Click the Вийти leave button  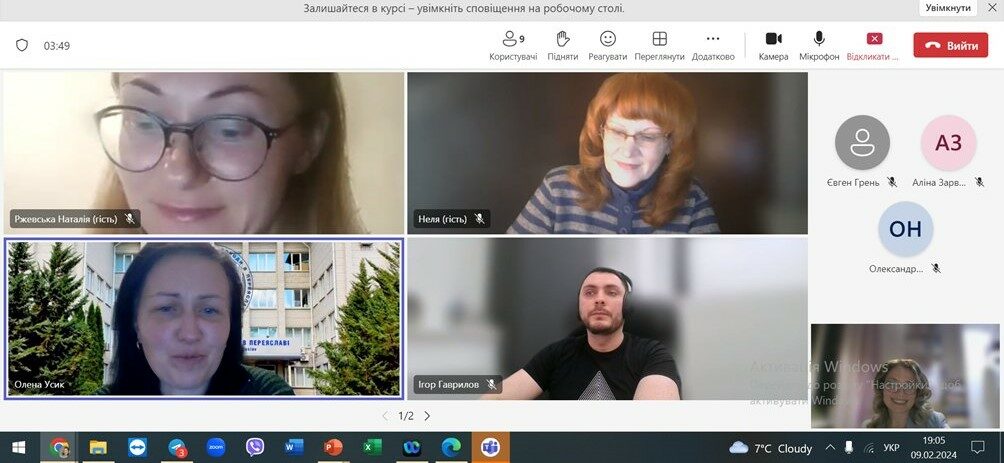pyautogui.click(x=950, y=45)
